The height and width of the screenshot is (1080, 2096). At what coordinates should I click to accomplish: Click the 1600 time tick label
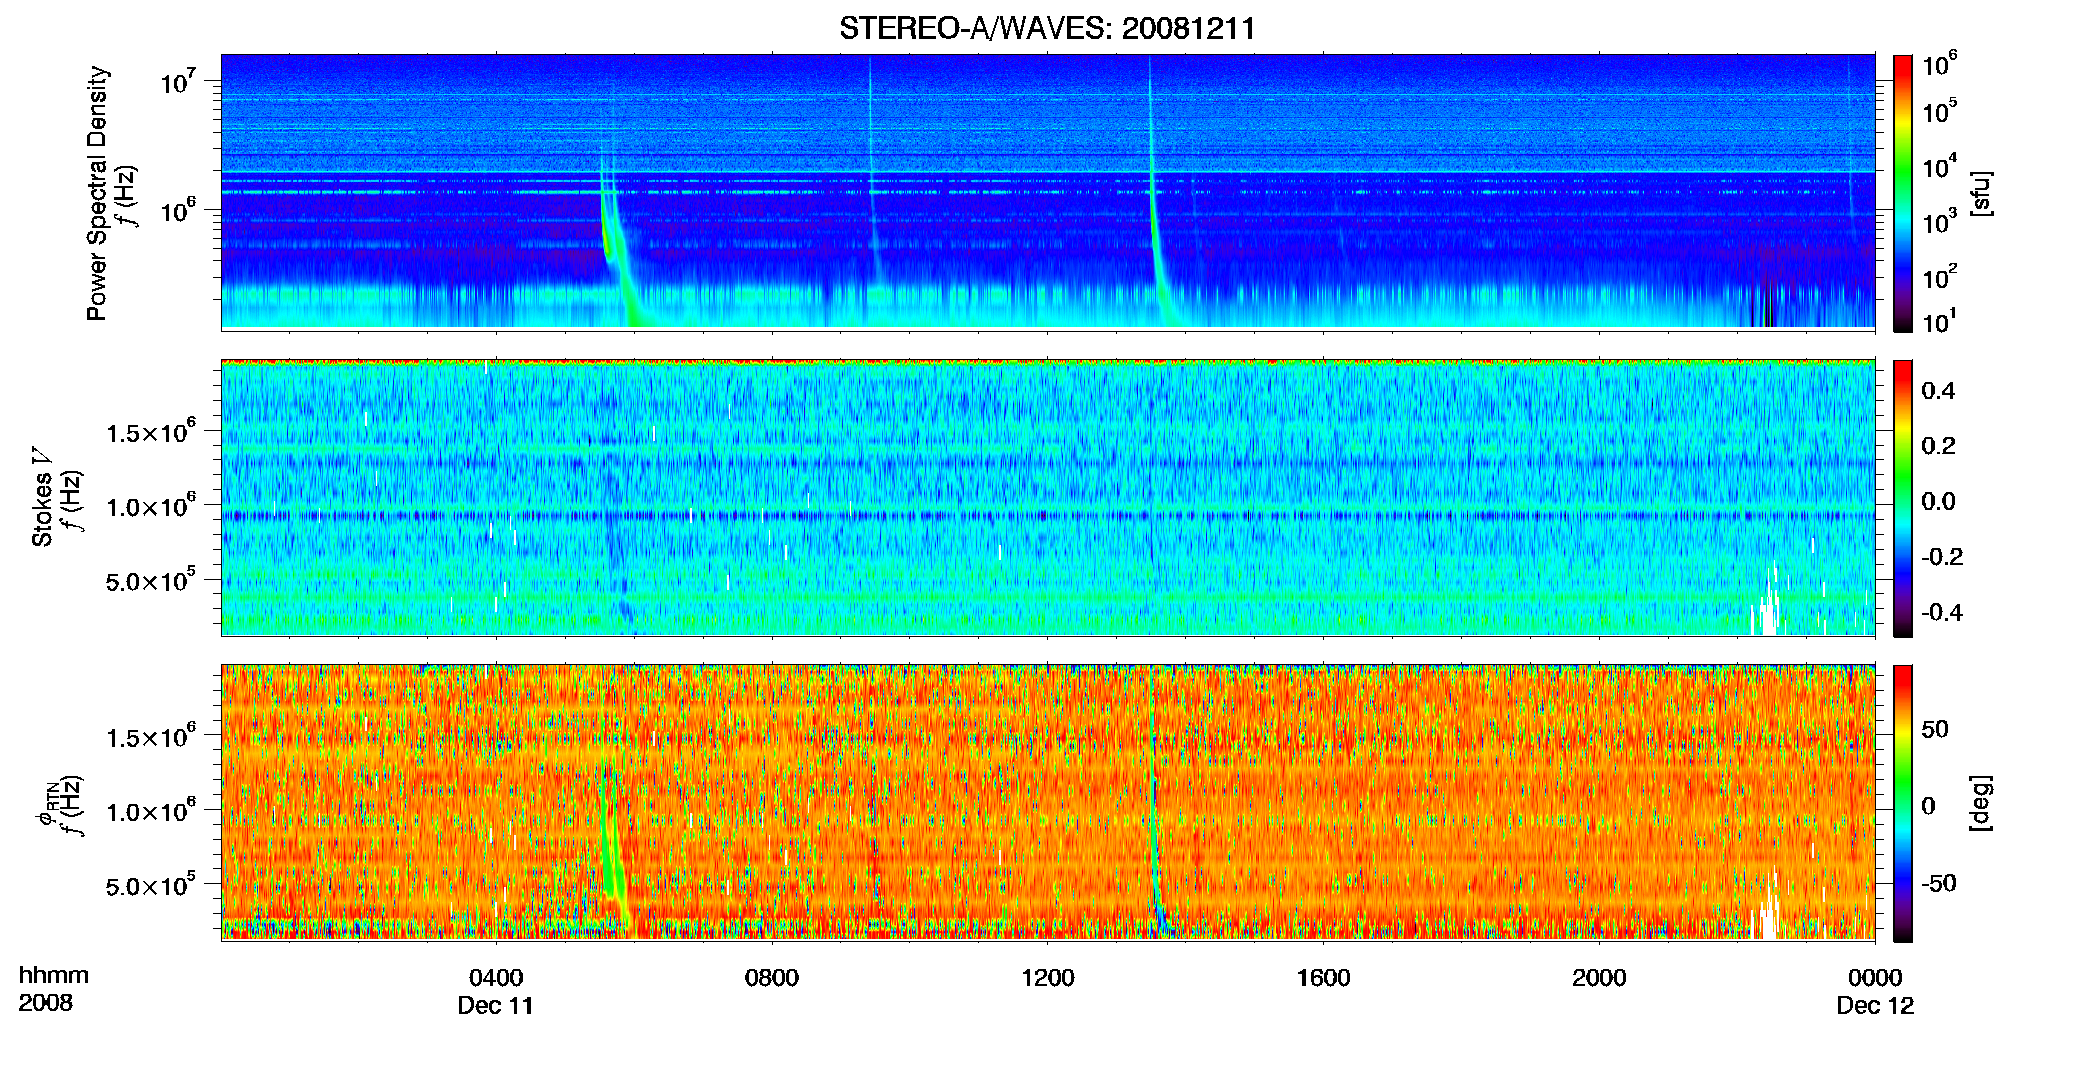(x=1323, y=977)
